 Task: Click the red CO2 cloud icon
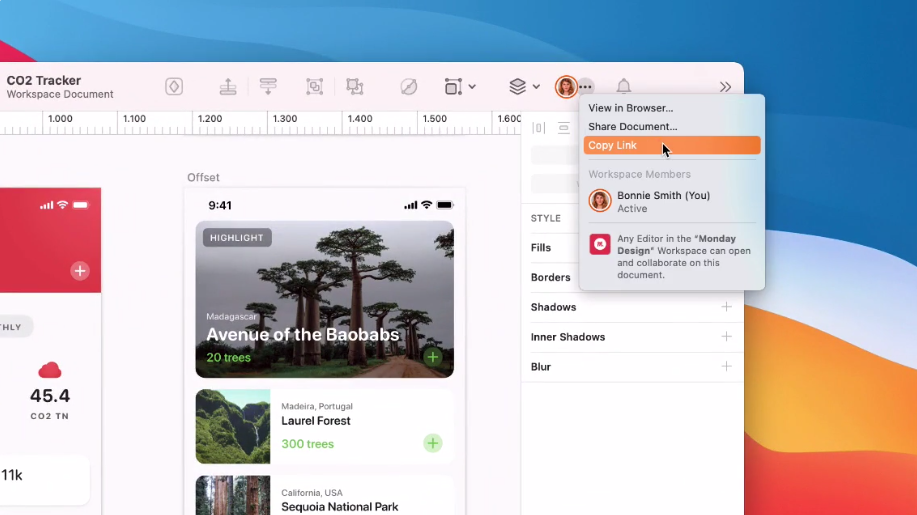[50, 370]
